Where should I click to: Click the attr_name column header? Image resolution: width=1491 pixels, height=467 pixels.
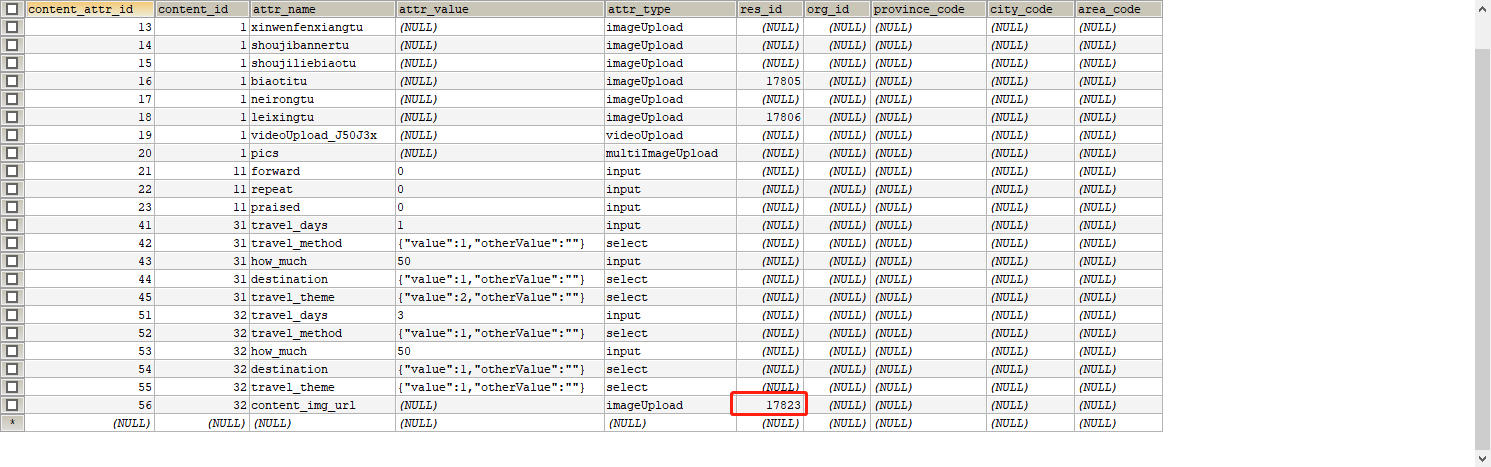322,9
